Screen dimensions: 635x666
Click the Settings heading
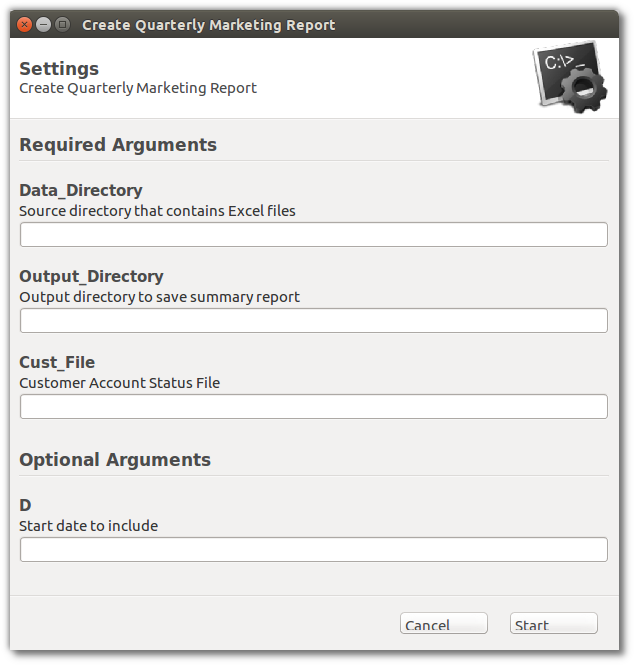point(59,69)
